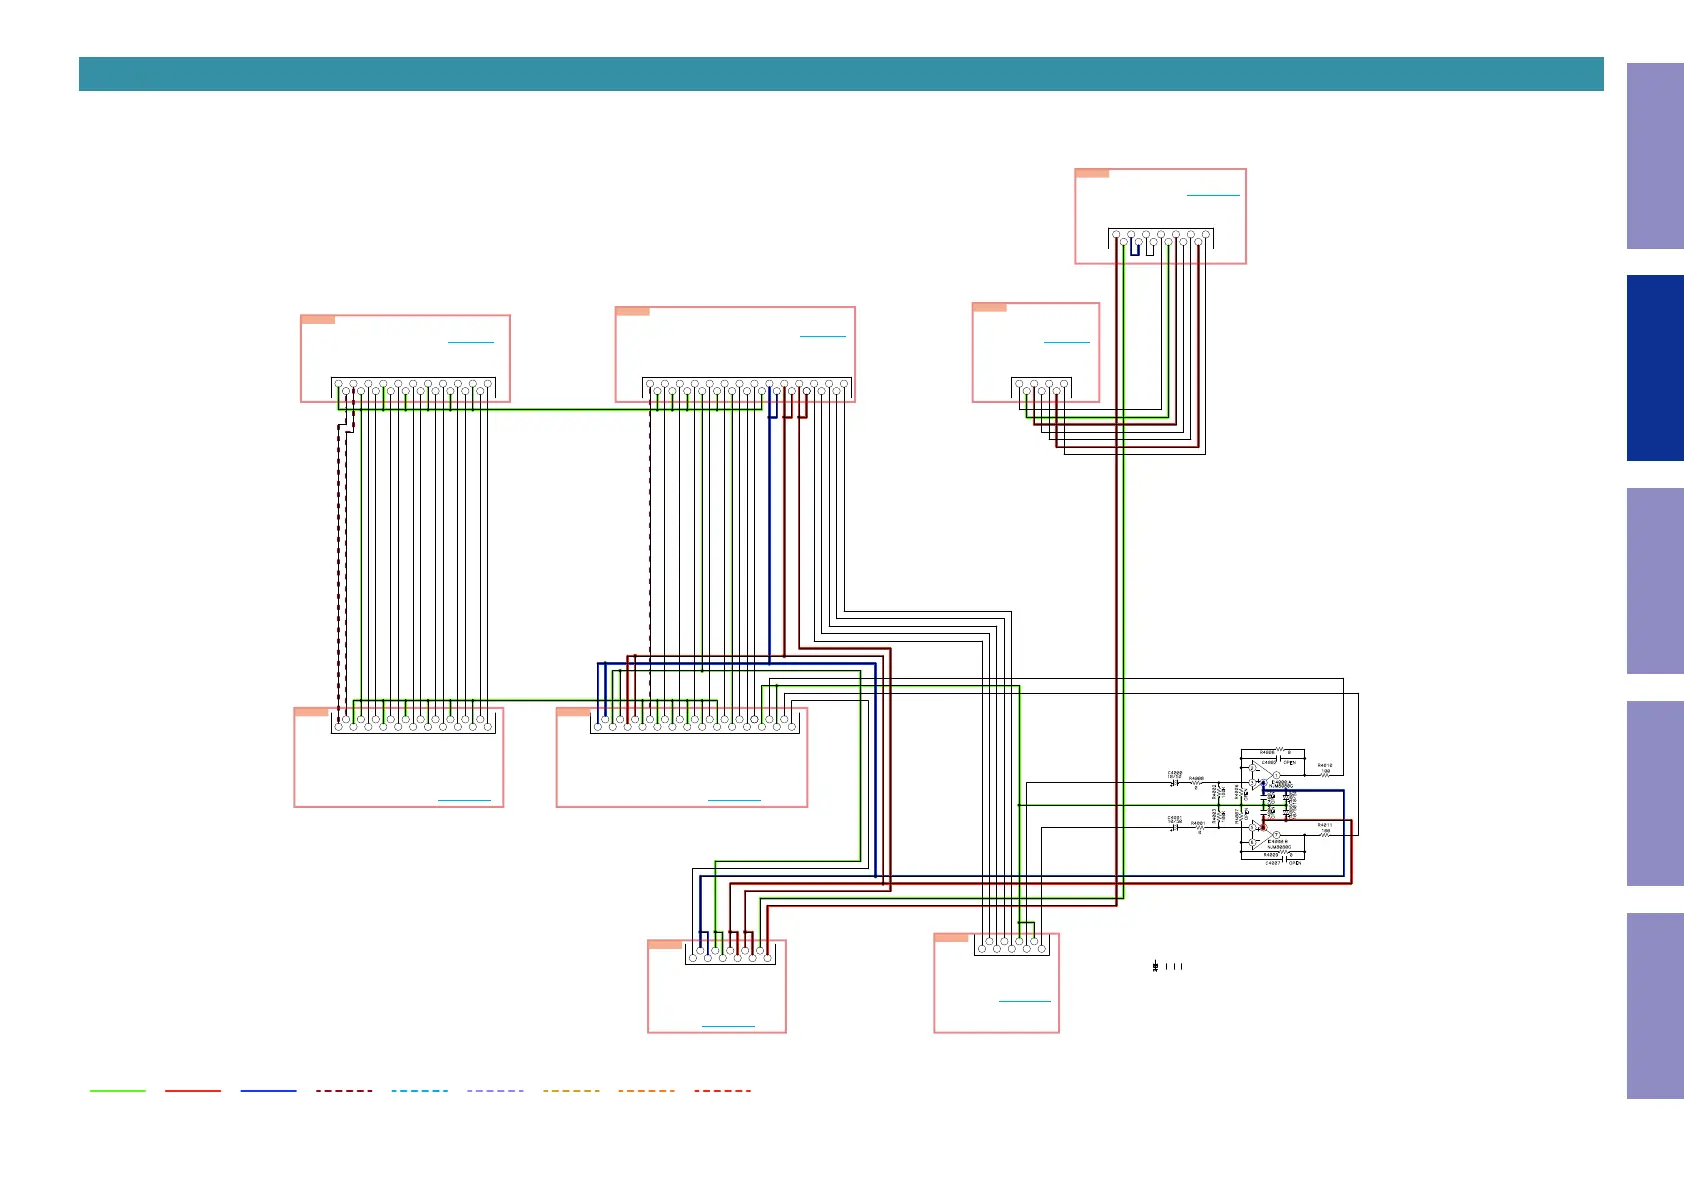Follow the link in the lower-left board box

(x=465, y=800)
